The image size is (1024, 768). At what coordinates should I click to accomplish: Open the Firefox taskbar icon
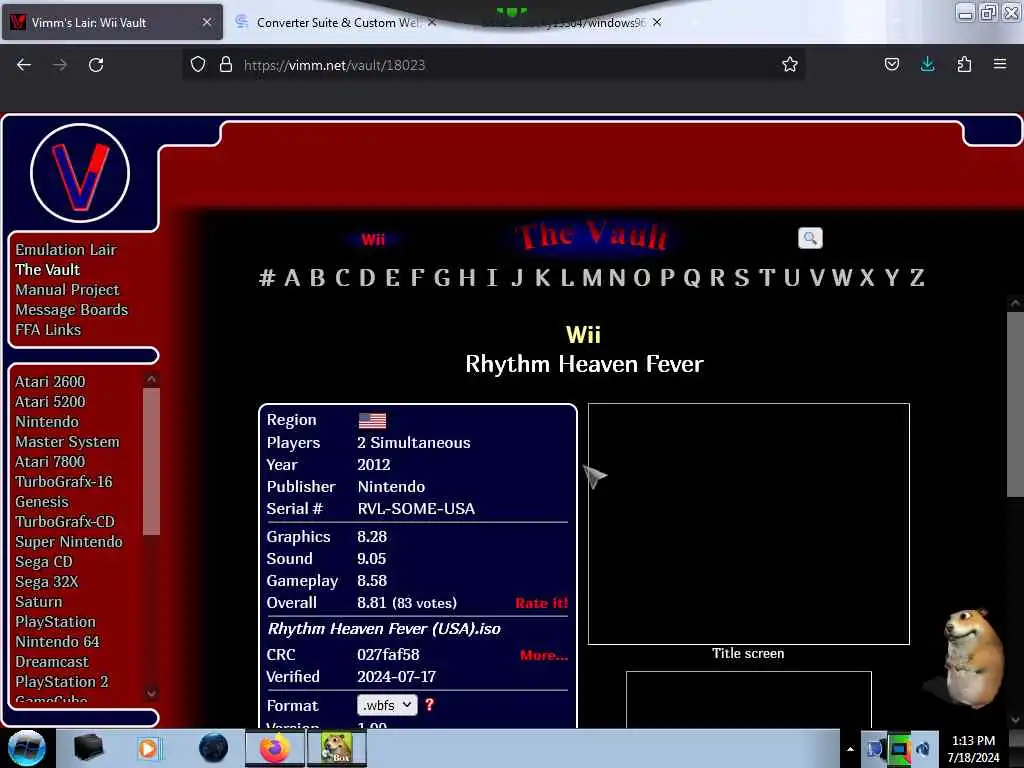coord(275,748)
